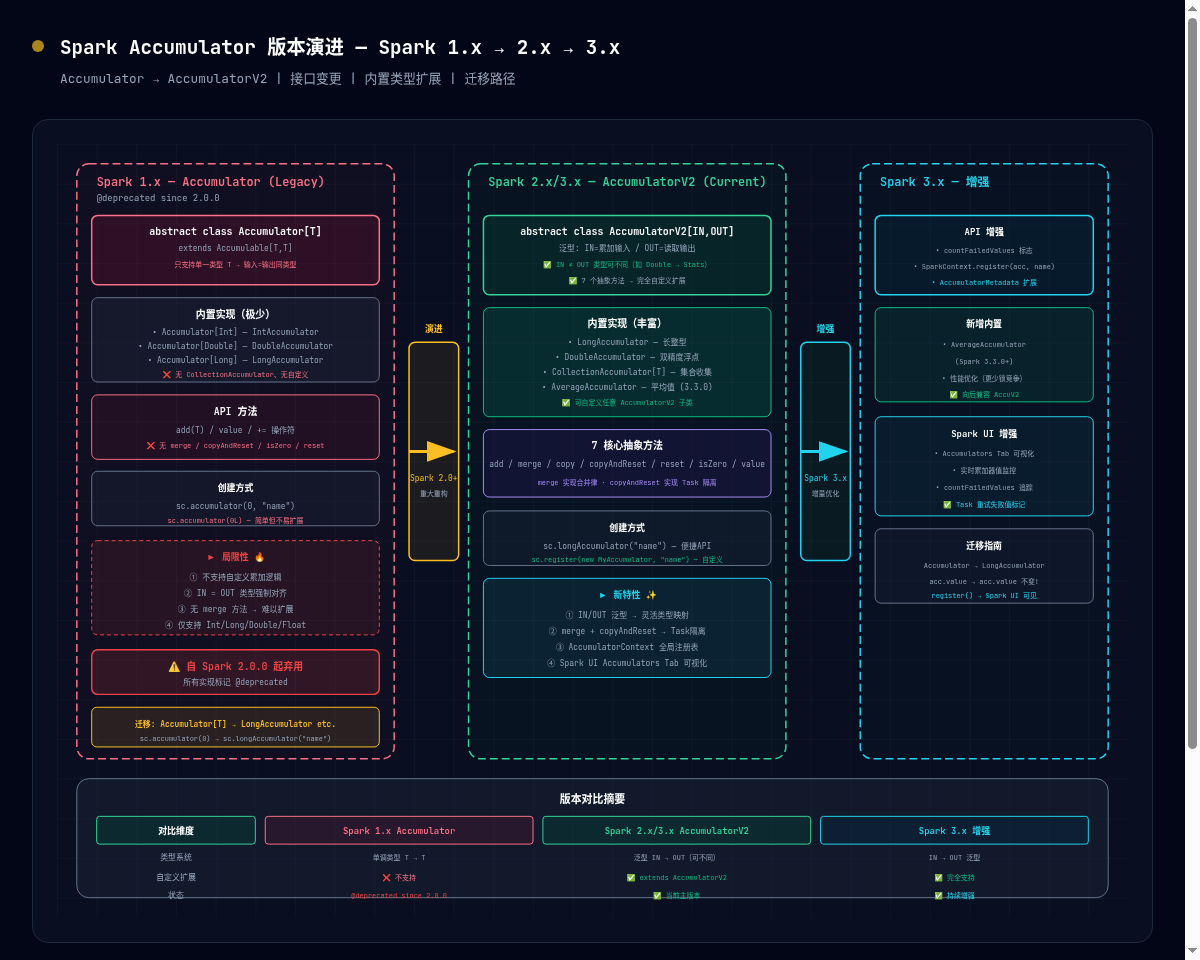1200x960 pixels.
Task: Click the green check before 持续增强 in the table
Action: point(939,895)
